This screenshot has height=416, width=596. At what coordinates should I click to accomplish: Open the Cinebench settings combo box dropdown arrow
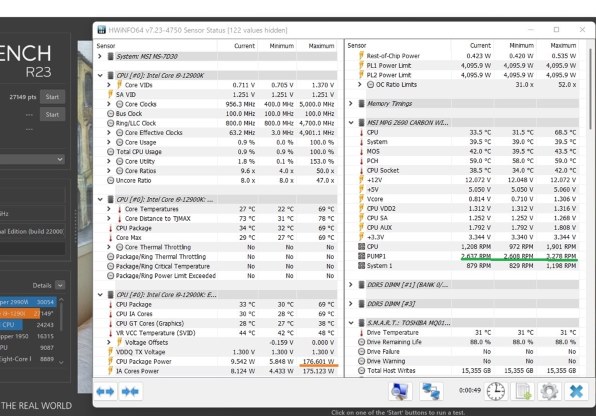click(x=60, y=159)
